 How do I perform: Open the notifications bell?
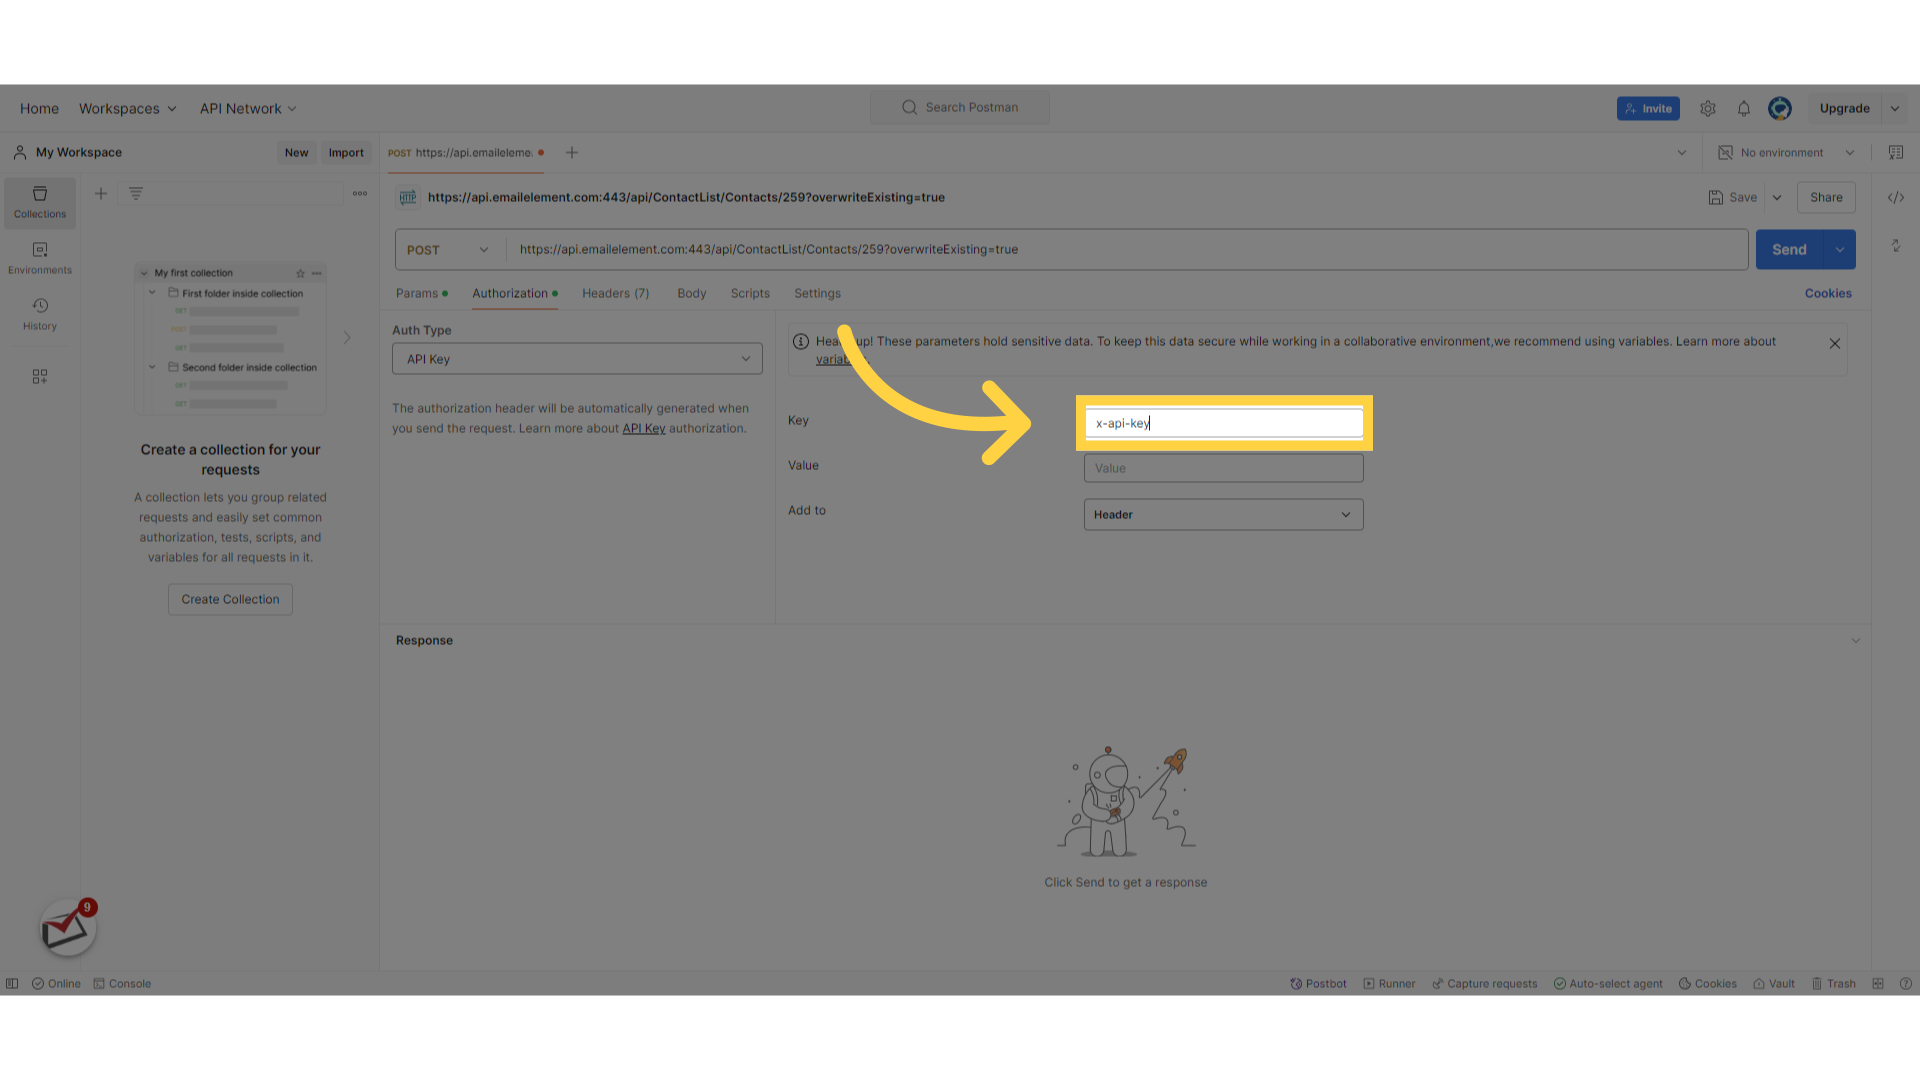pyautogui.click(x=1744, y=109)
